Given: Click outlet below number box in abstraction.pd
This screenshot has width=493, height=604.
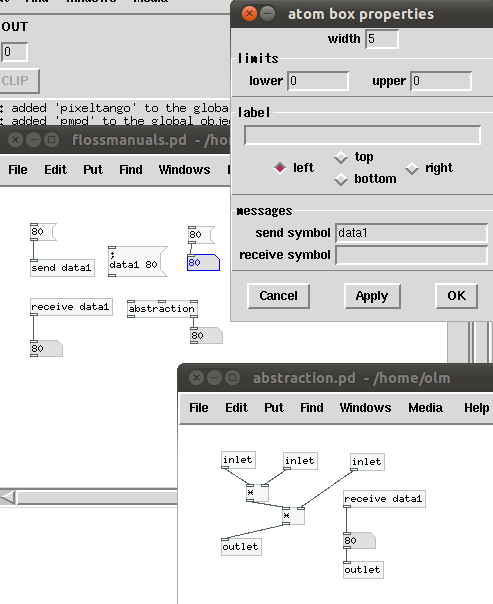Looking at the screenshot, I should pyautogui.click(x=363, y=570).
